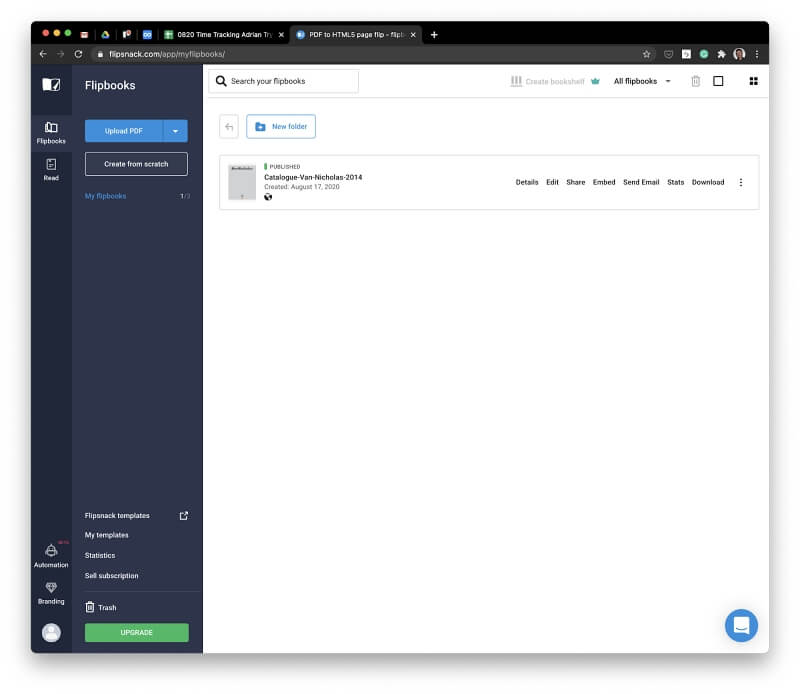
Task: Open the chat support bubble
Action: tap(741, 625)
